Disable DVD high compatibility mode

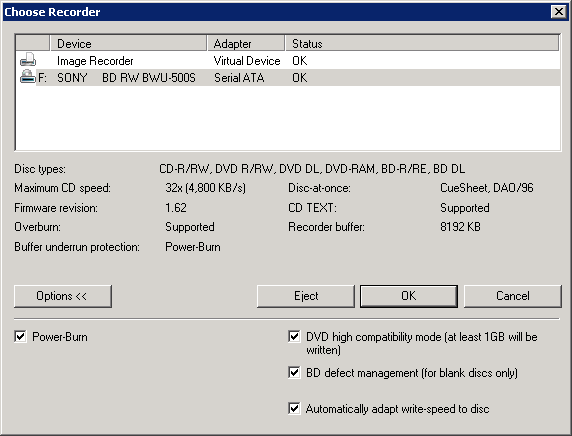pos(294,336)
